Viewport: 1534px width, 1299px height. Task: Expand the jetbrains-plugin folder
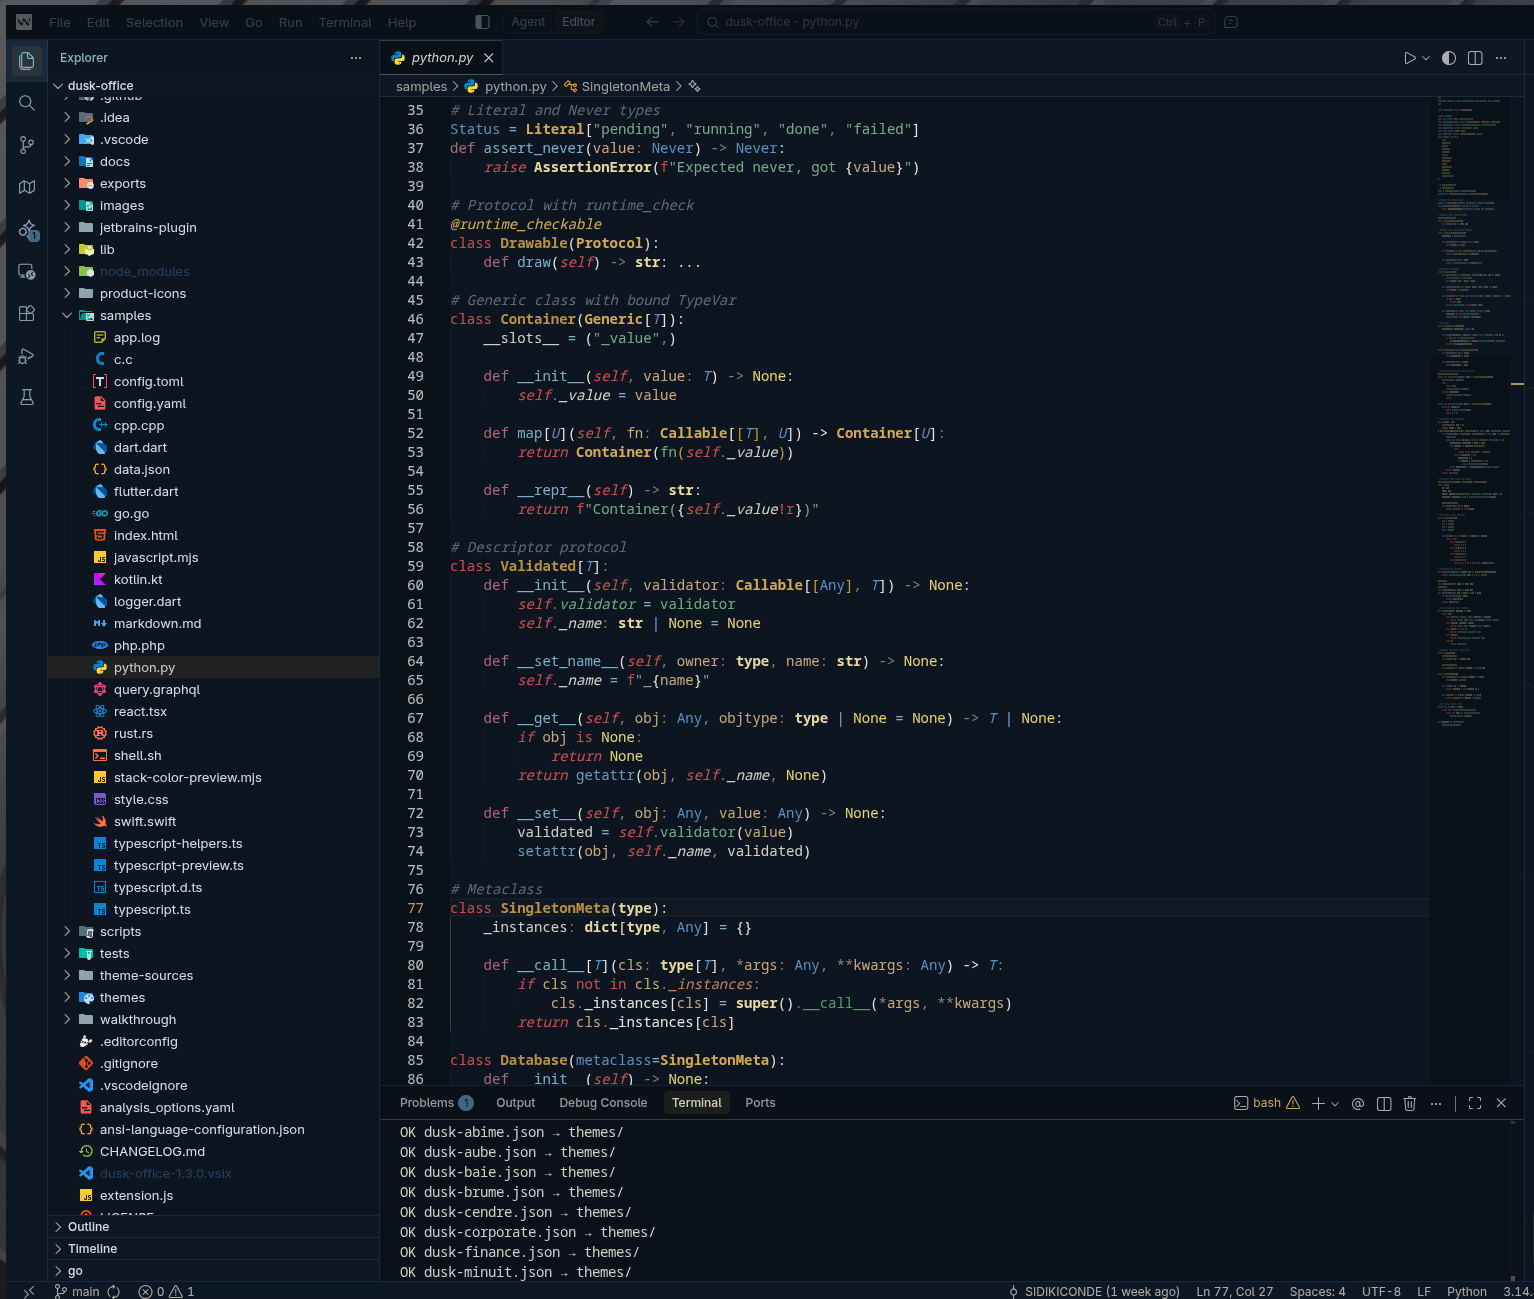[x=67, y=228]
